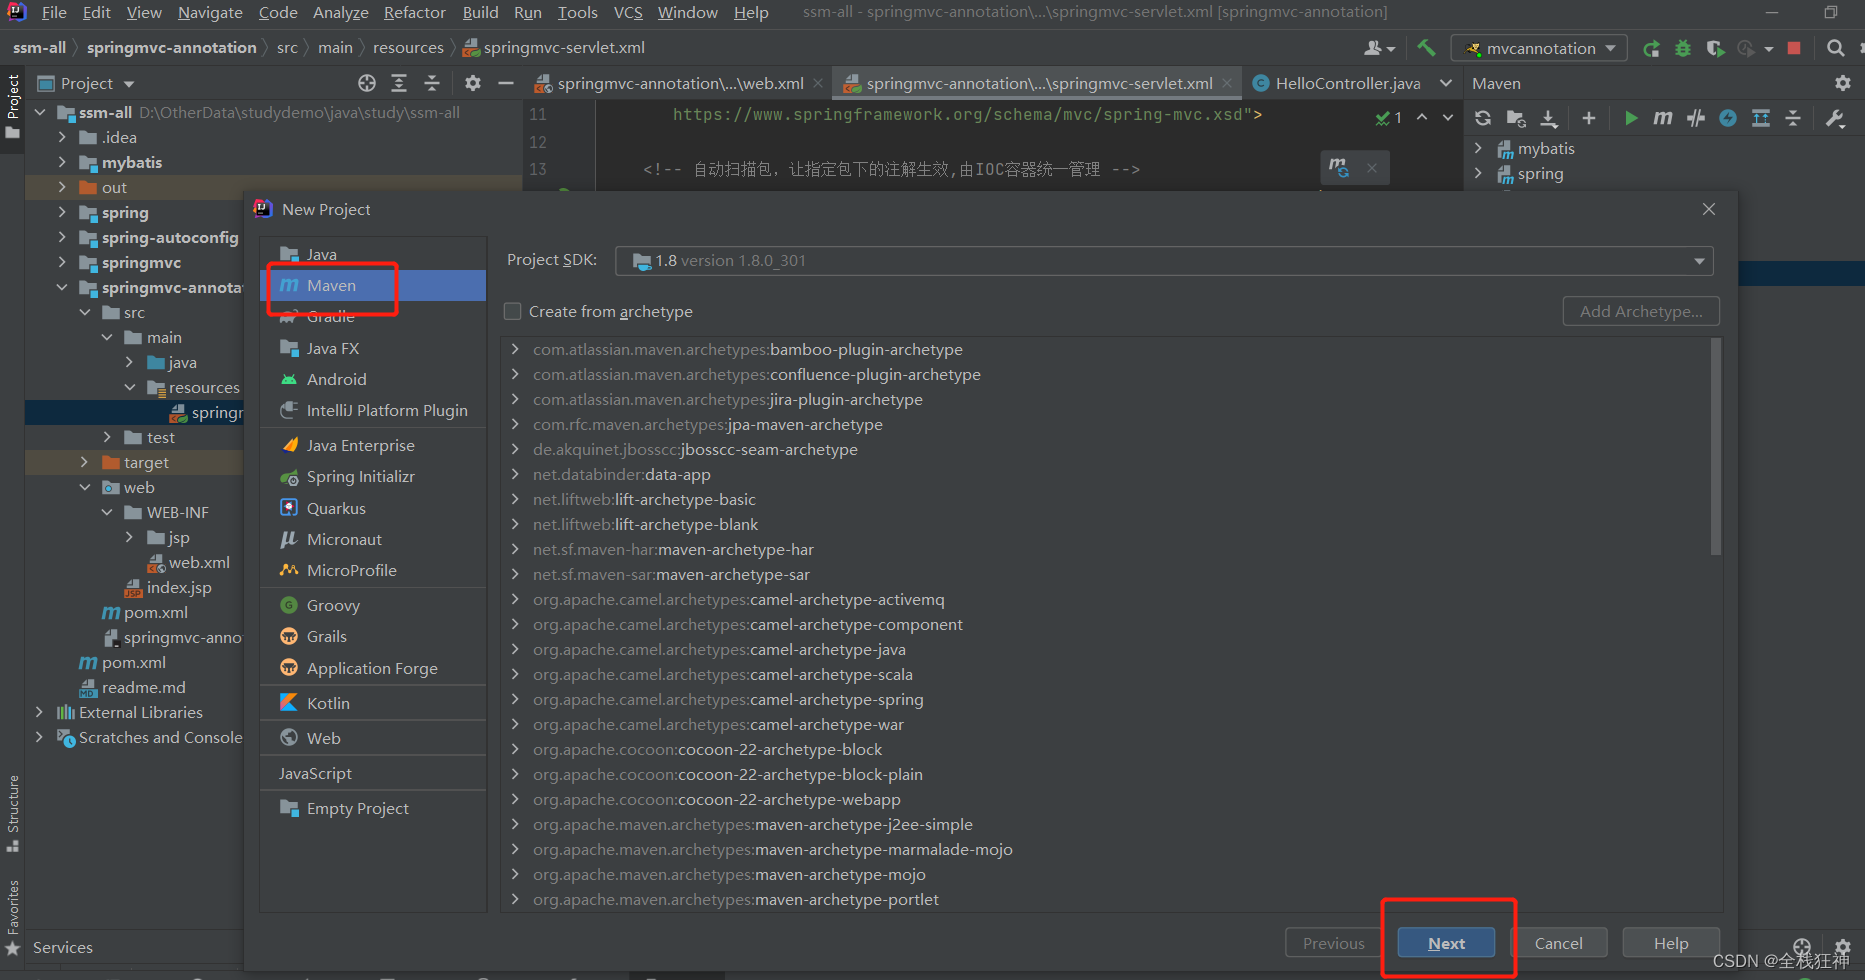Select Micronaut project type
The width and height of the screenshot is (1865, 980).
click(x=373, y=539)
